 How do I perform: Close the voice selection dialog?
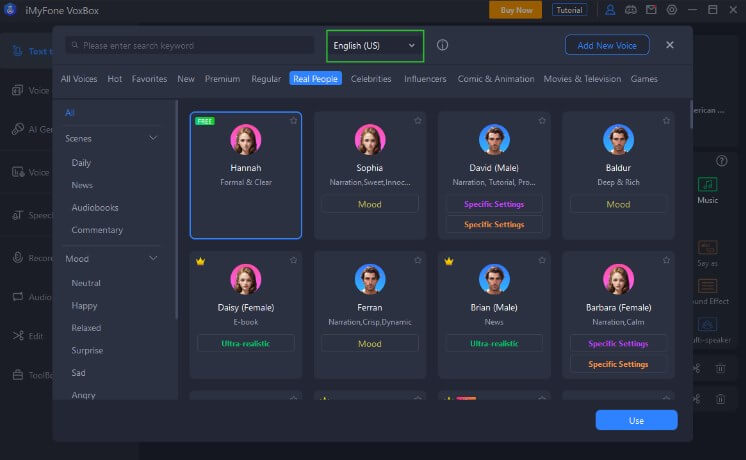[x=670, y=45]
